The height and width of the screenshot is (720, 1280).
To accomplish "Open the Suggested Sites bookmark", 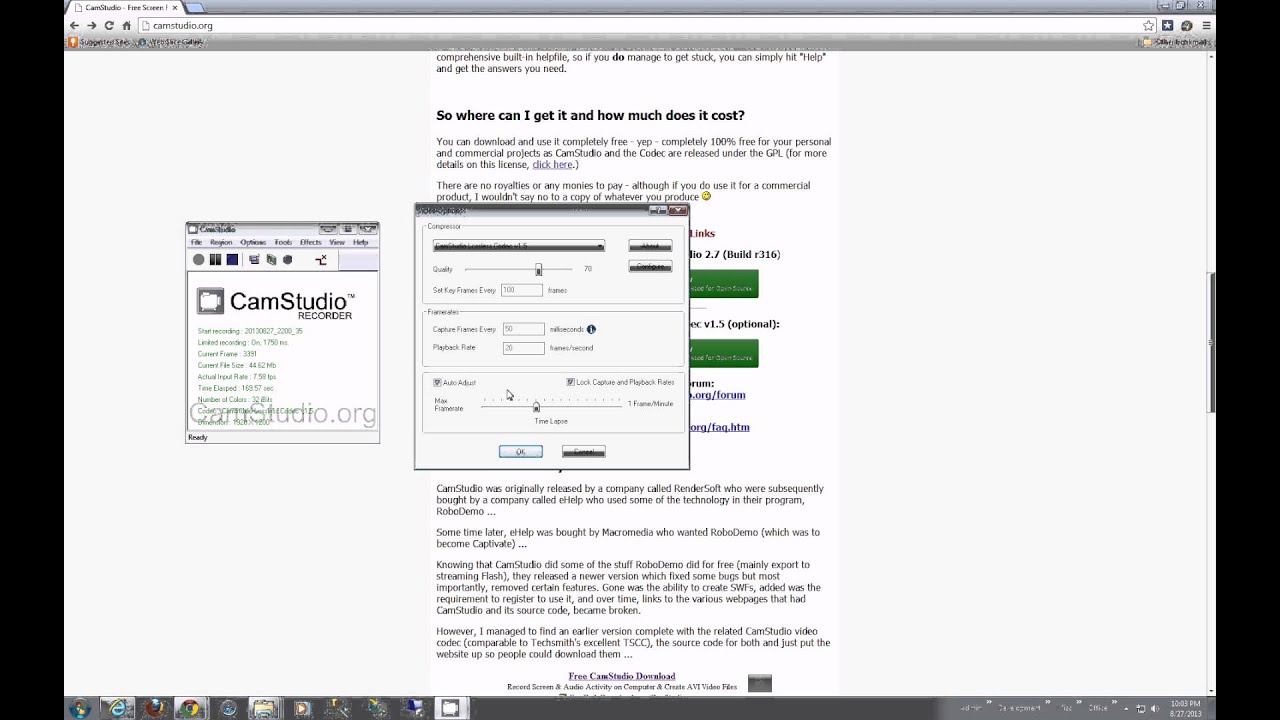I will 99,42.
